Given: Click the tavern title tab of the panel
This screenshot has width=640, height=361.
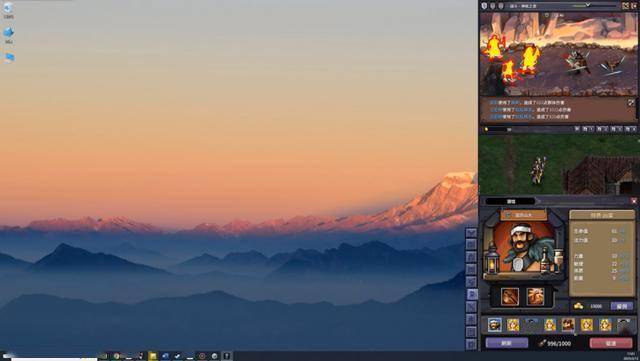Looking at the screenshot, I should coord(511,201).
